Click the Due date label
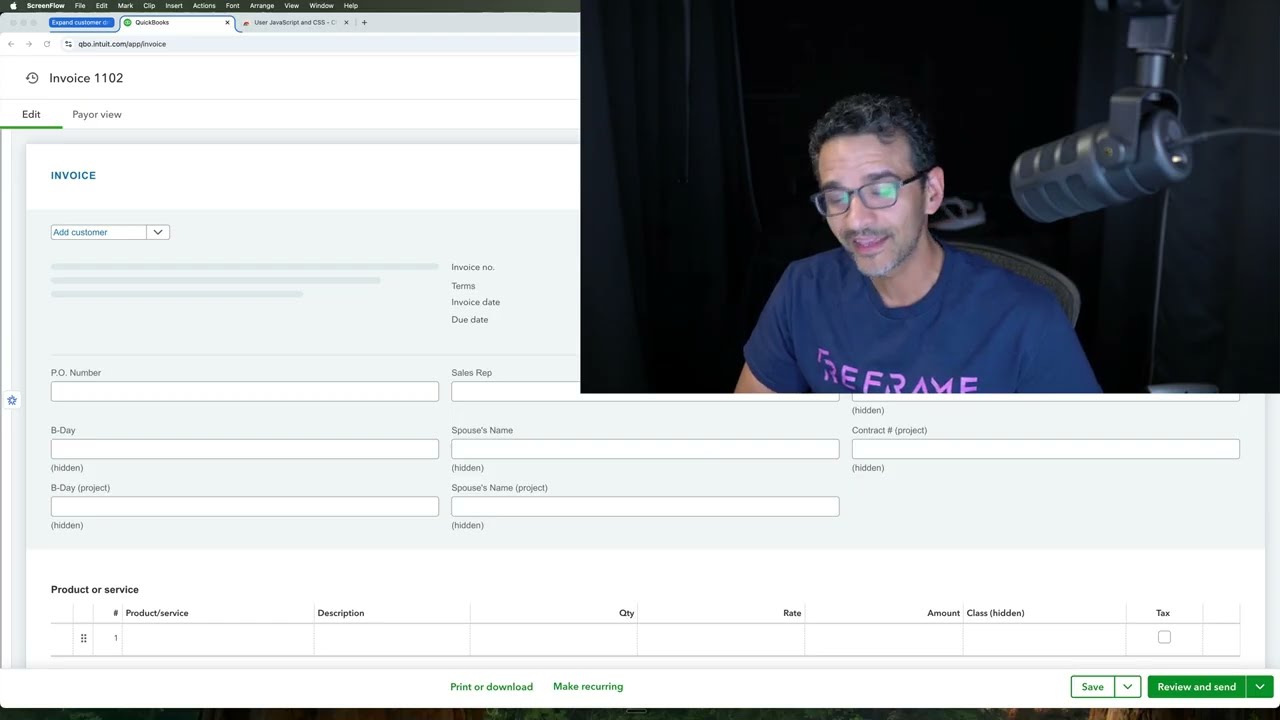 (x=470, y=320)
